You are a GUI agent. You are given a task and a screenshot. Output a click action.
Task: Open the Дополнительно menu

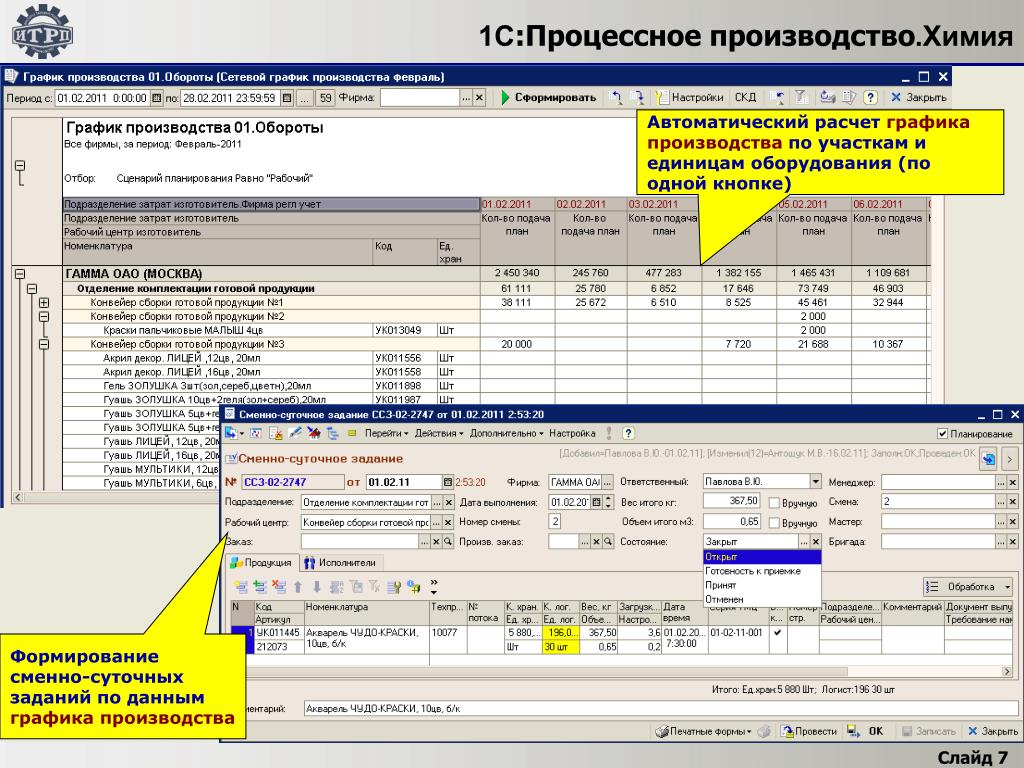coord(506,433)
